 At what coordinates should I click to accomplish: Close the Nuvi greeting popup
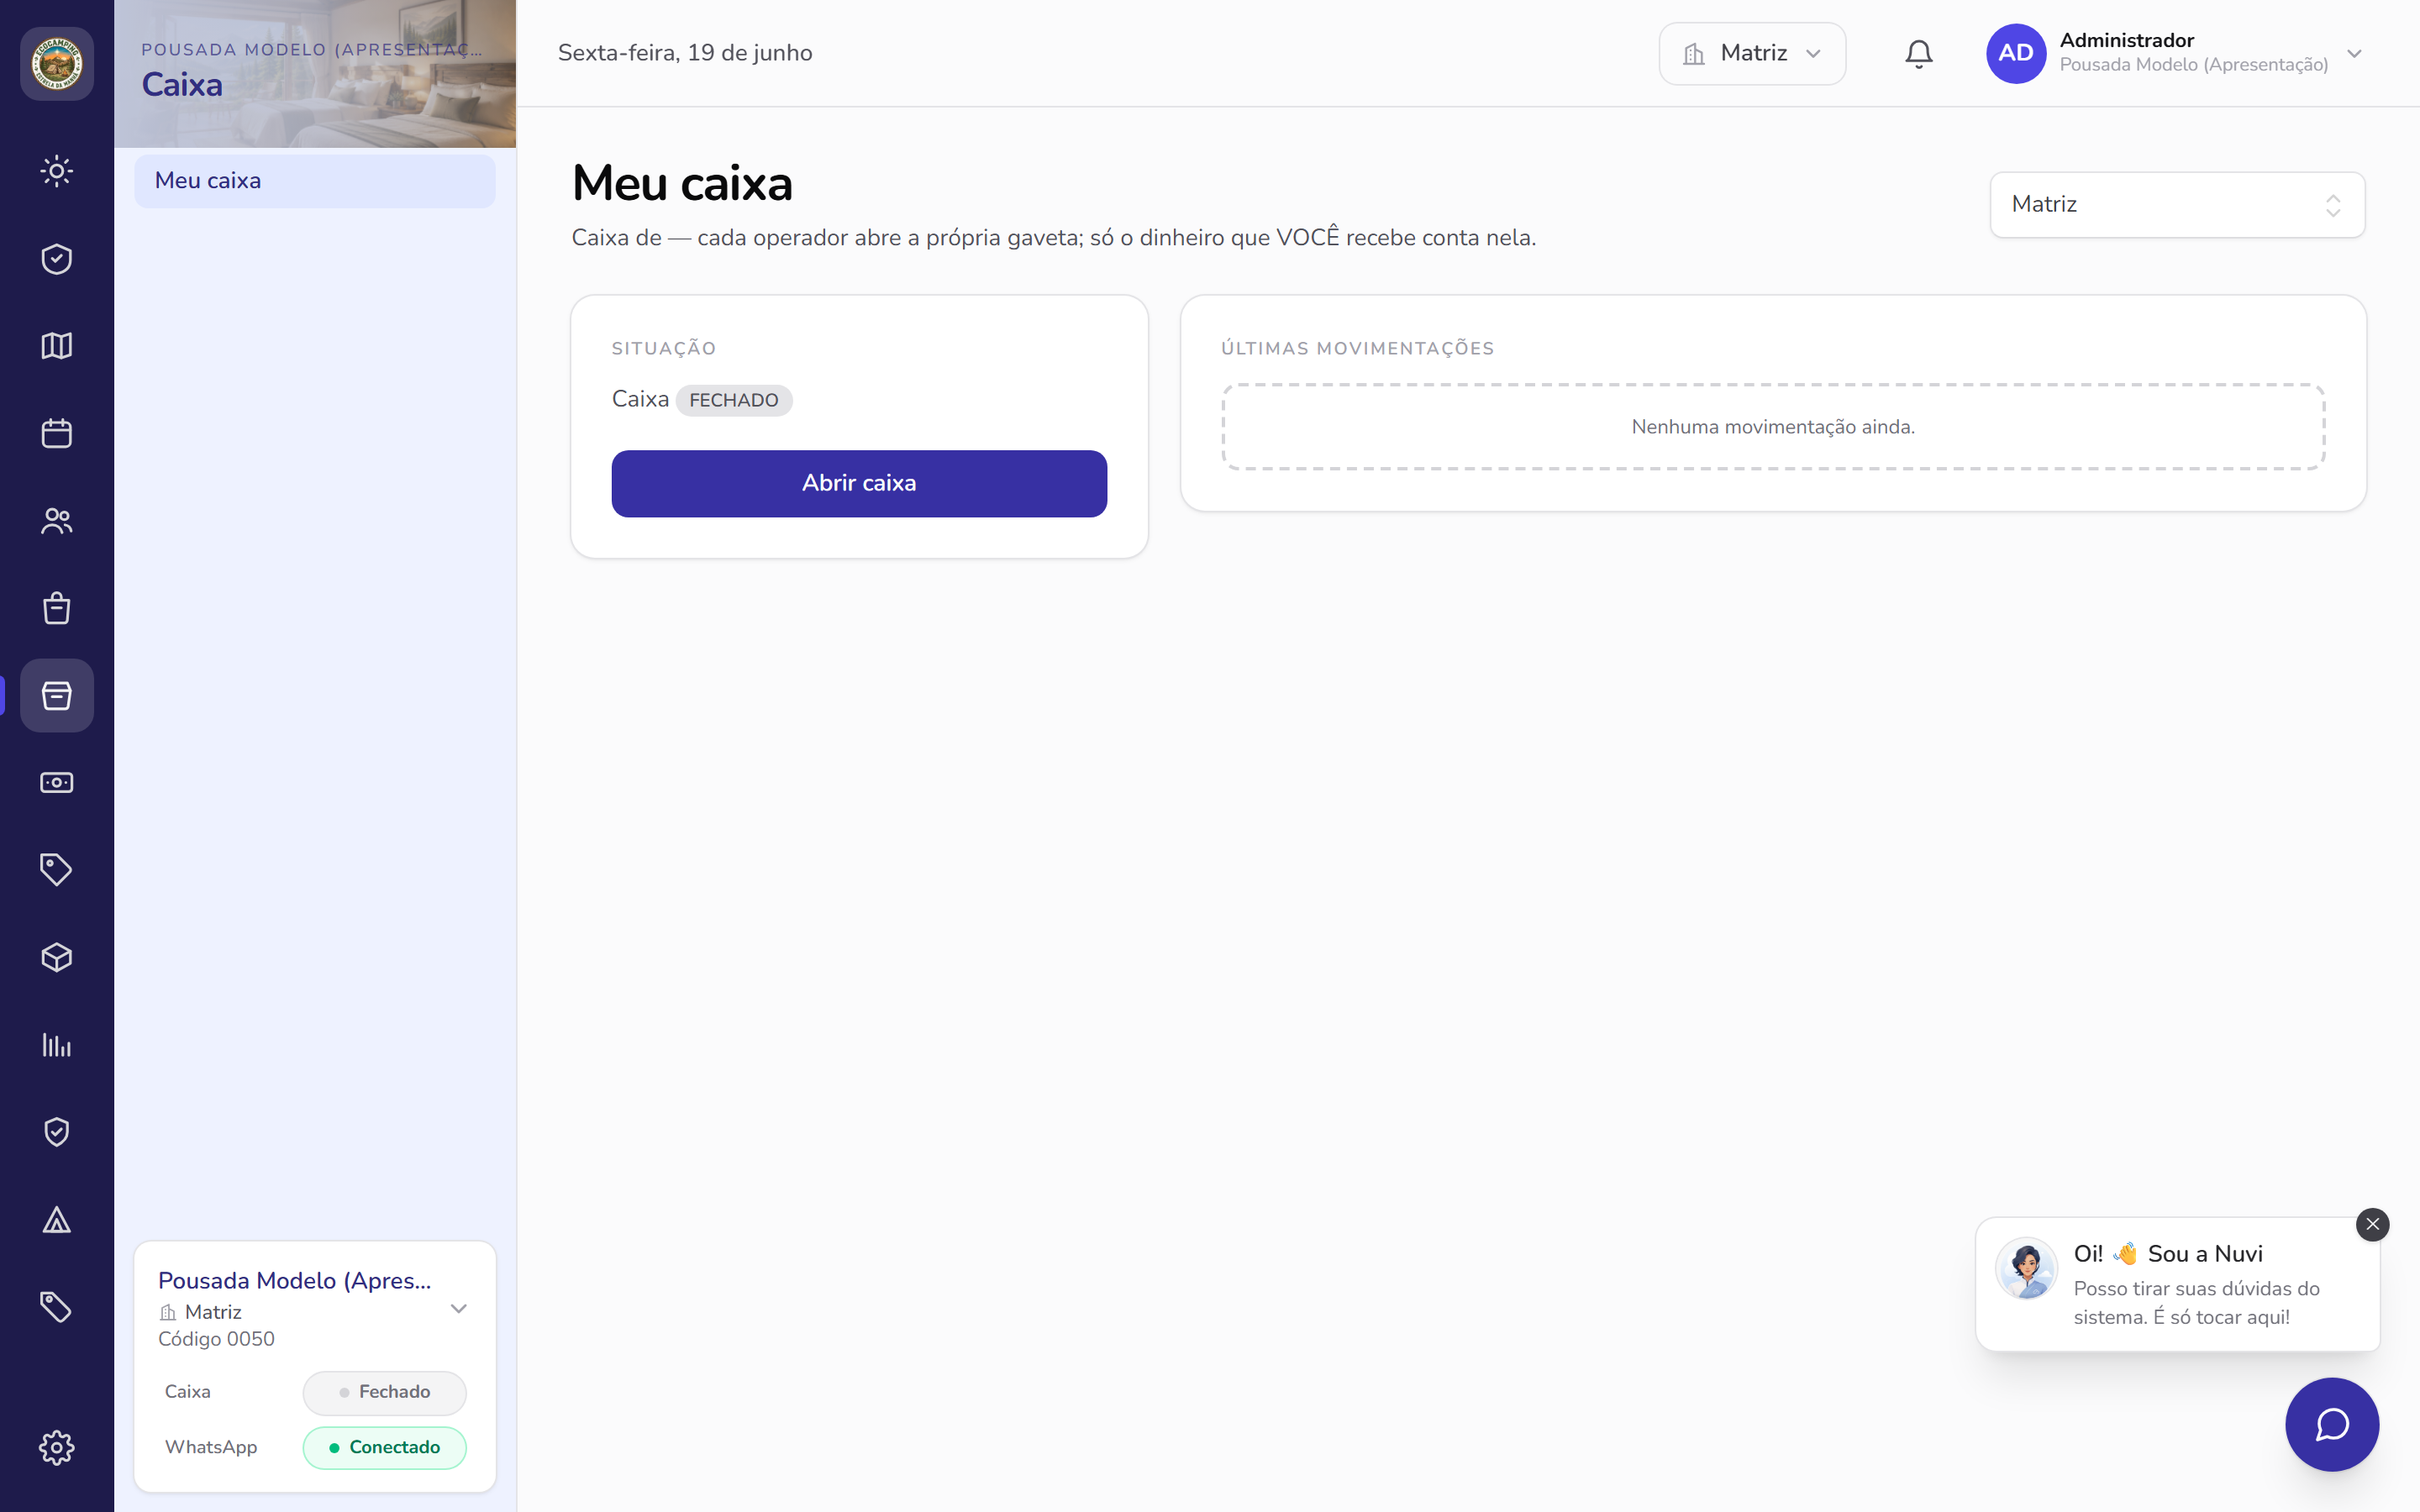(x=2372, y=1224)
